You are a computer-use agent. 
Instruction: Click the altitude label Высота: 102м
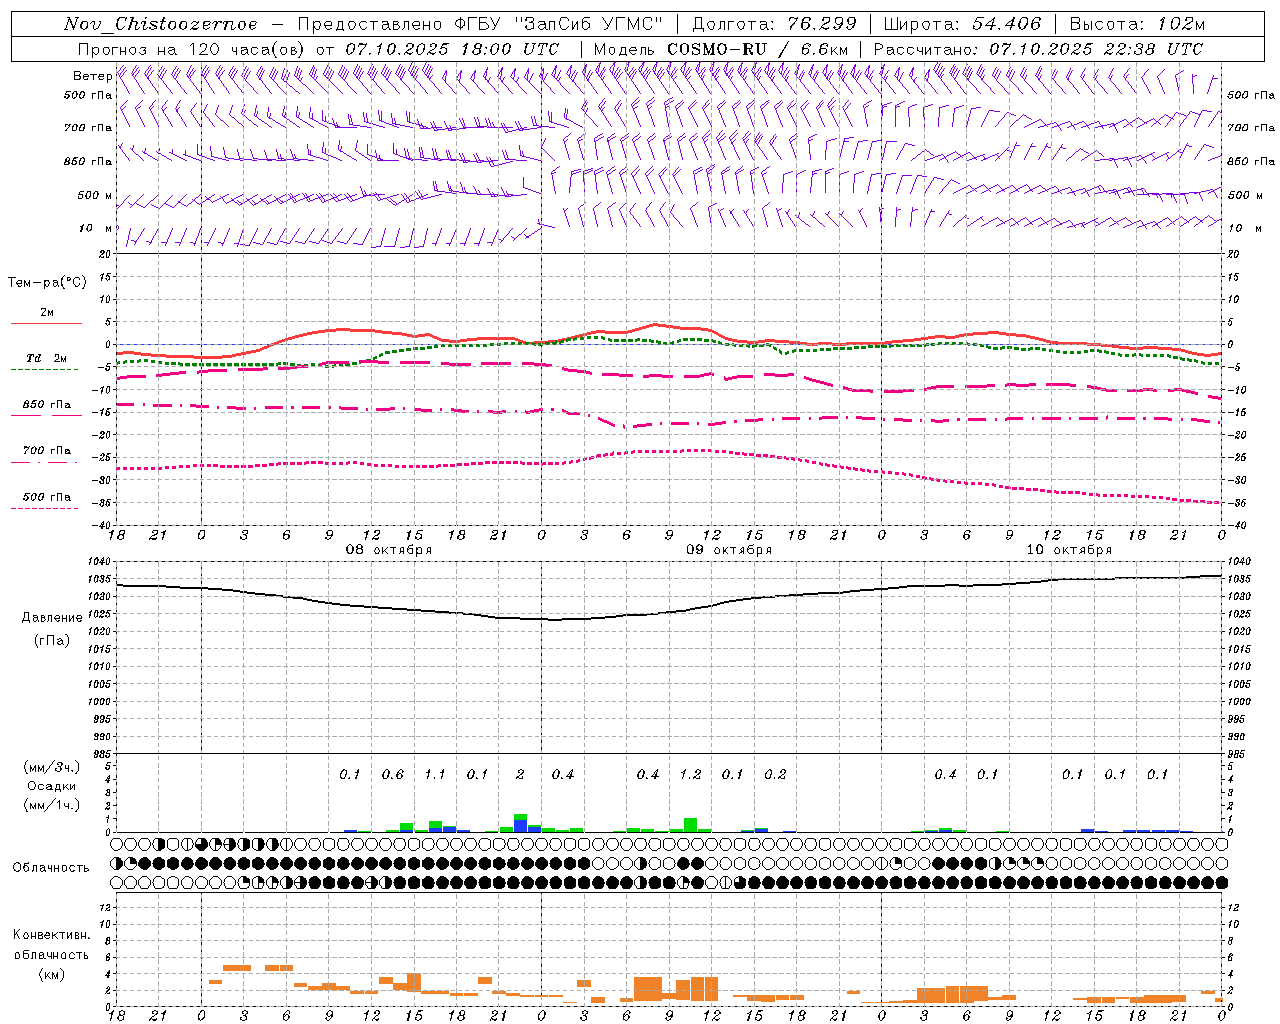coord(1137,24)
